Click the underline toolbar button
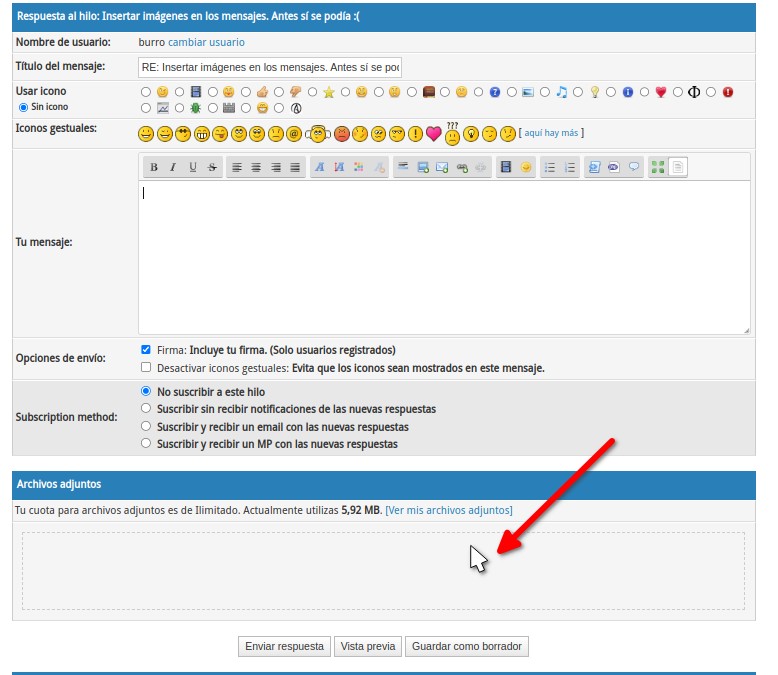Image resolution: width=778 pixels, height=675 pixels. click(x=193, y=168)
